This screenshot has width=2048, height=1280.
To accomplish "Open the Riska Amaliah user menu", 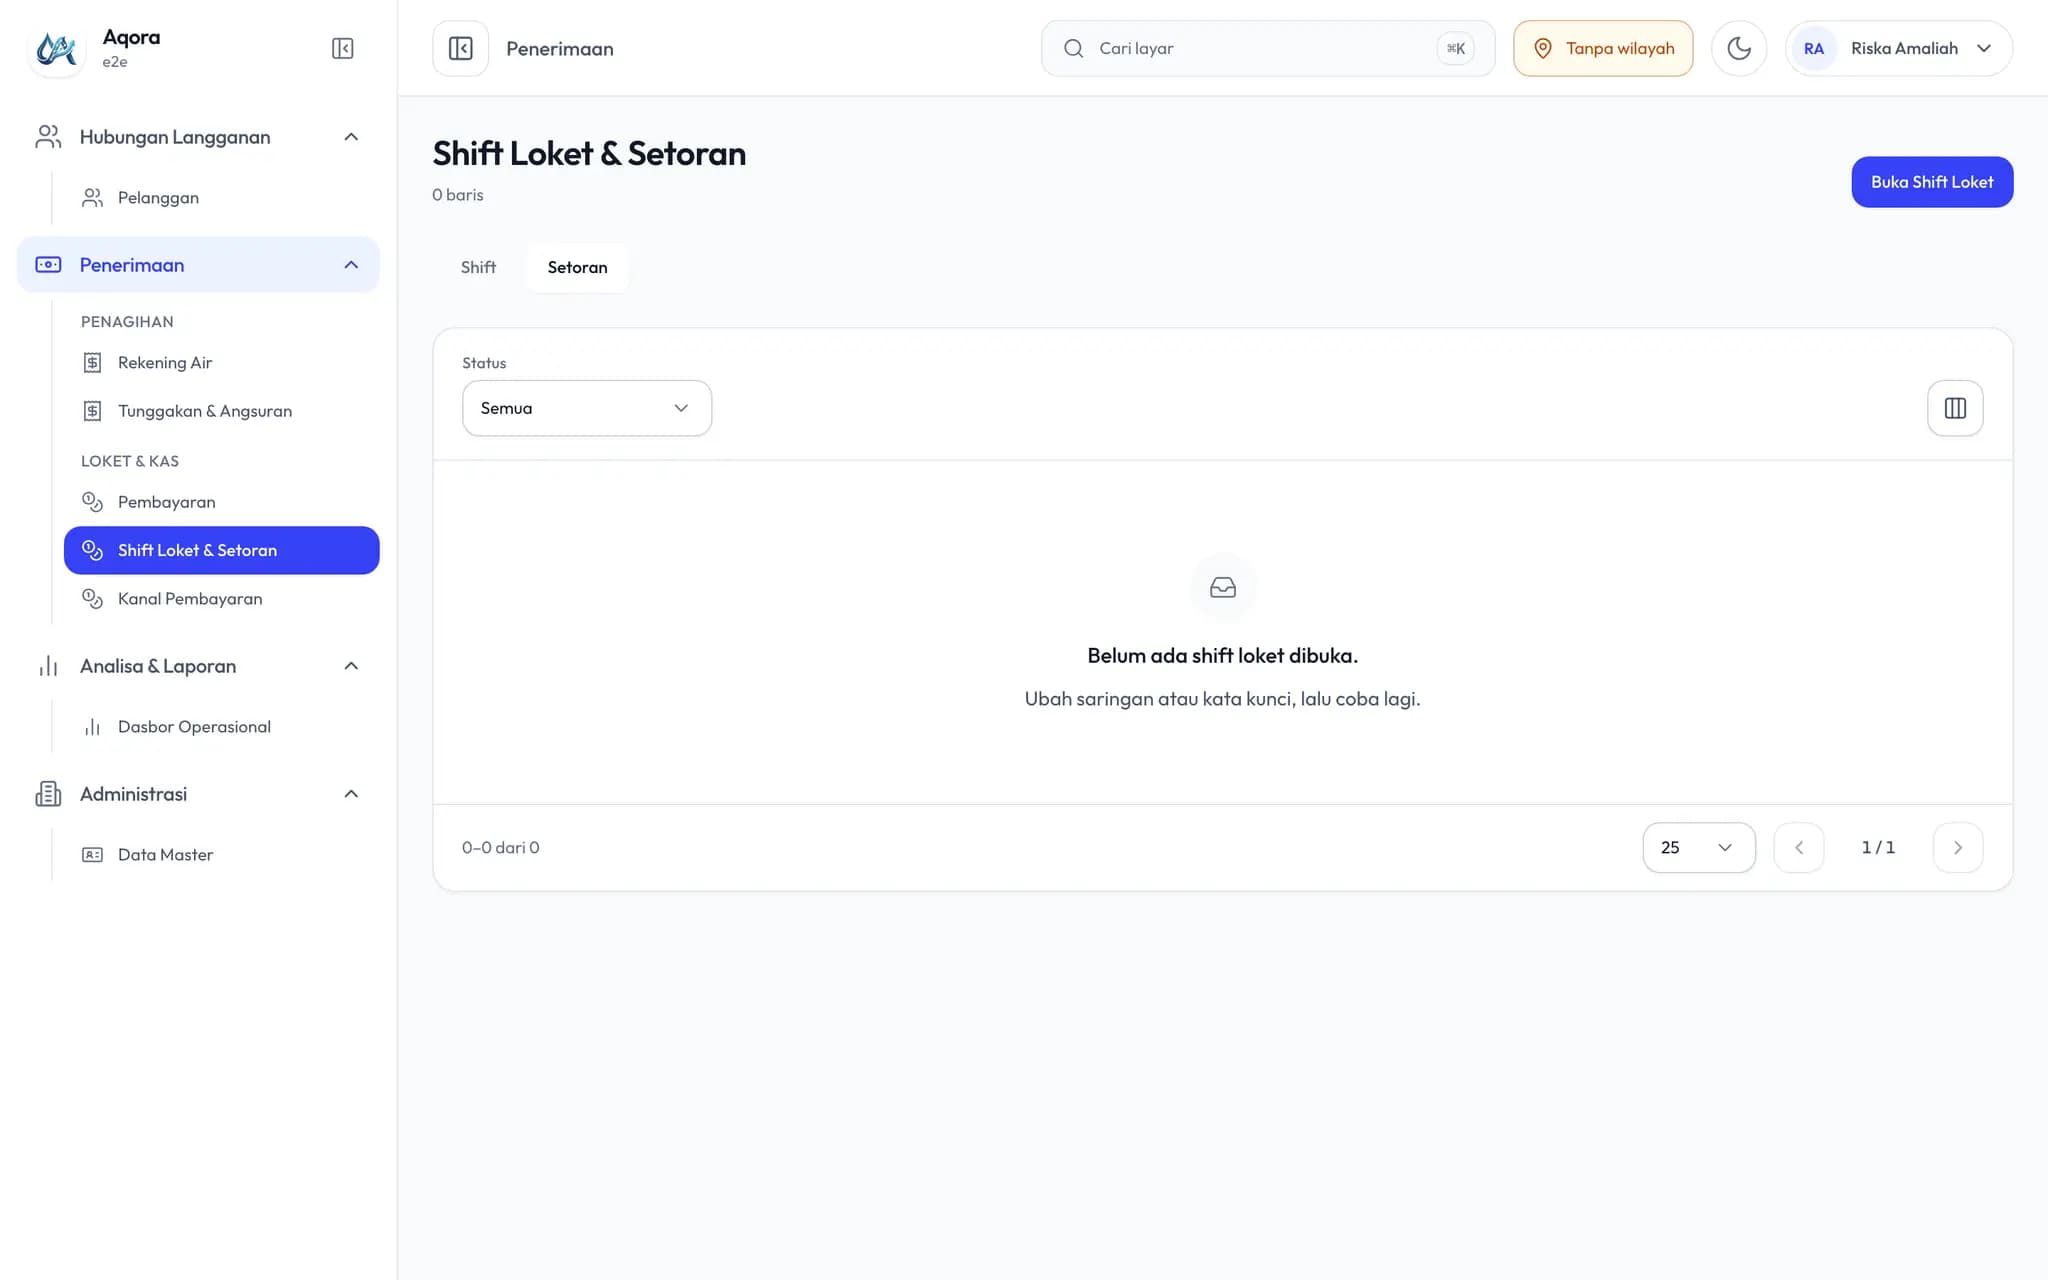I will (x=1898, y=48).
